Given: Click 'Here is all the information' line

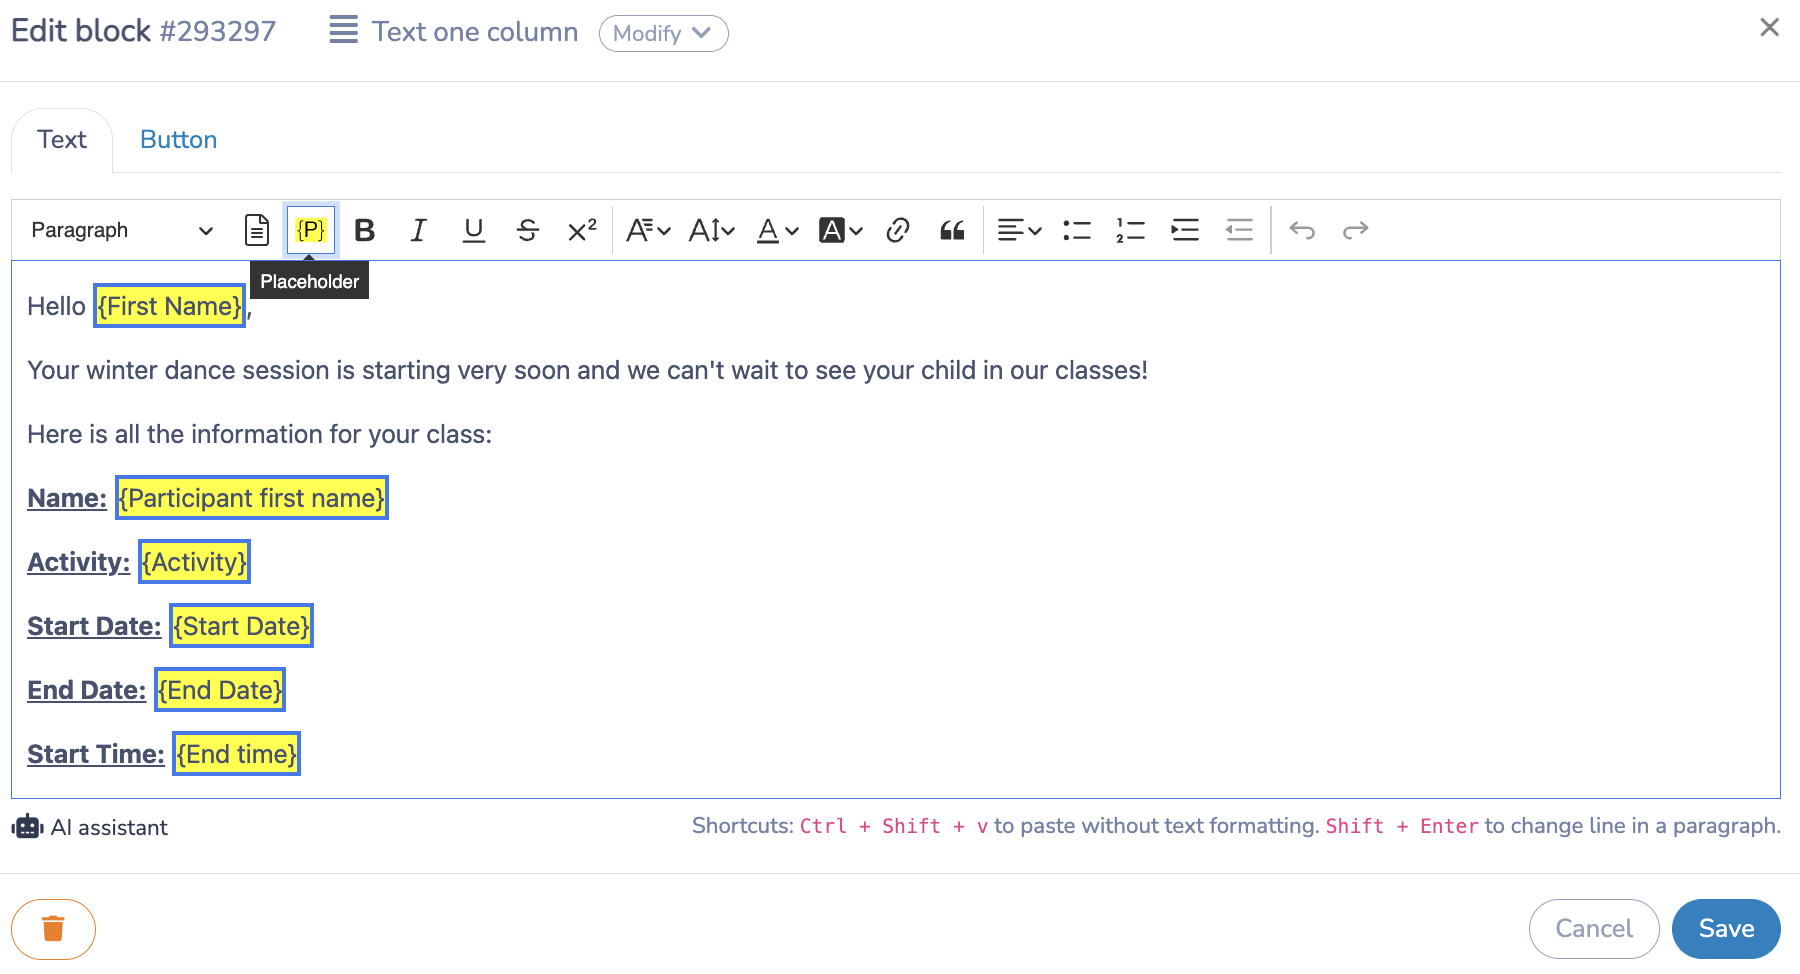Looking at the screenshot, I should pyautogui.click(x=260, y=435).
